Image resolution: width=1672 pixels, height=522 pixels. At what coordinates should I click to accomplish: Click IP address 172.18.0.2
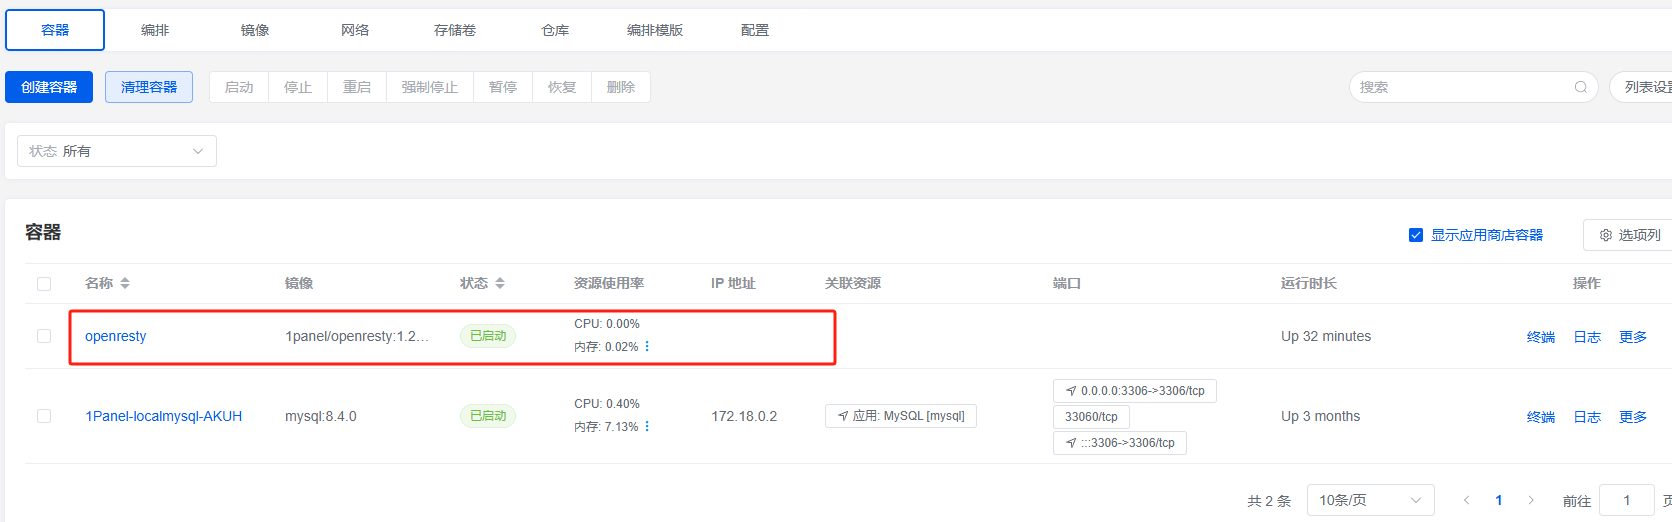(x=744, y=416)
